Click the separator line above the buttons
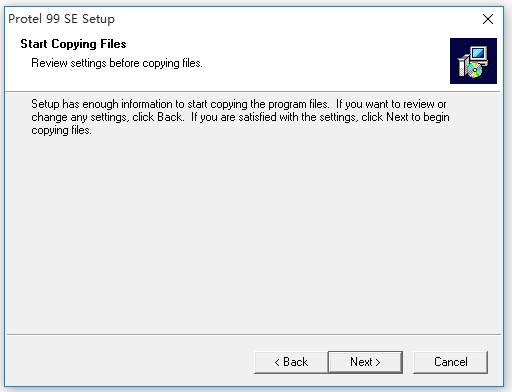Viewport: 512px width, 392px height. tap(254, 334)
